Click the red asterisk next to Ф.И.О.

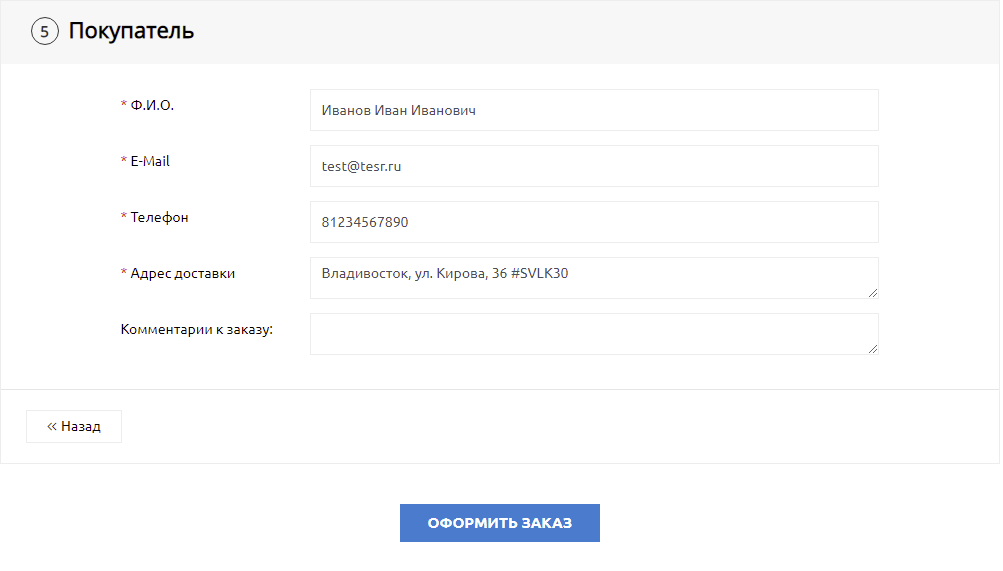coord(124,106)
